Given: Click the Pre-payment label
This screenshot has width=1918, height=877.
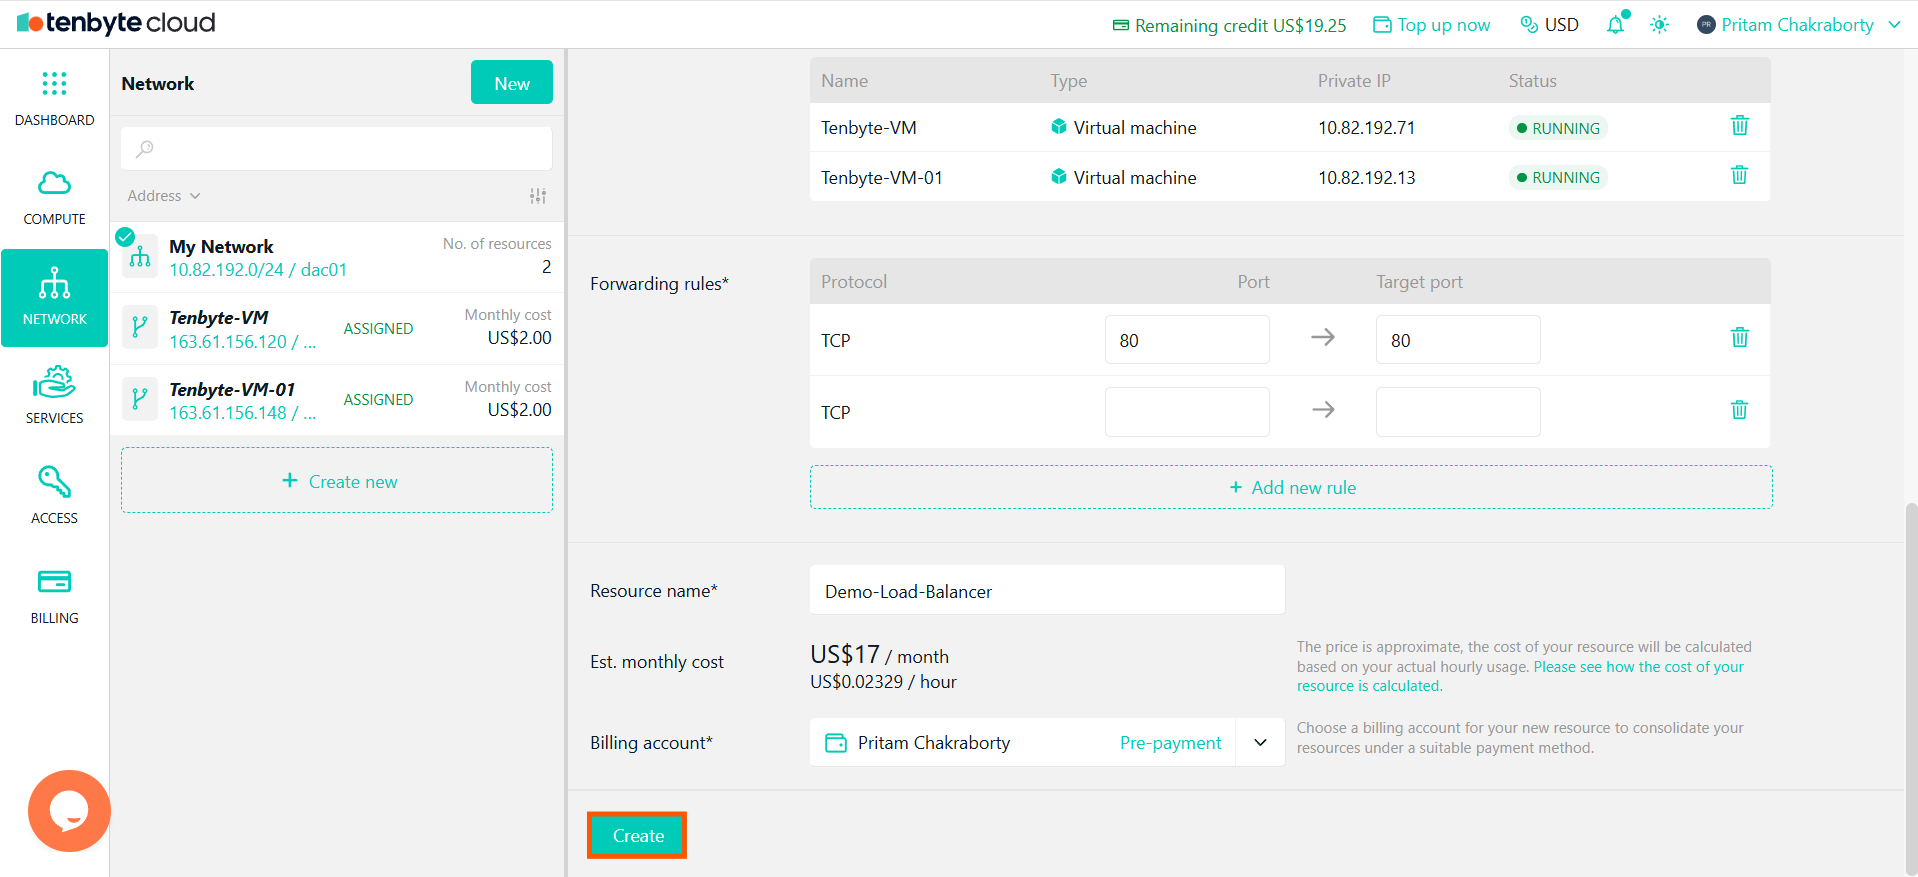Looking at the screenshot, I should (1170, 743).
